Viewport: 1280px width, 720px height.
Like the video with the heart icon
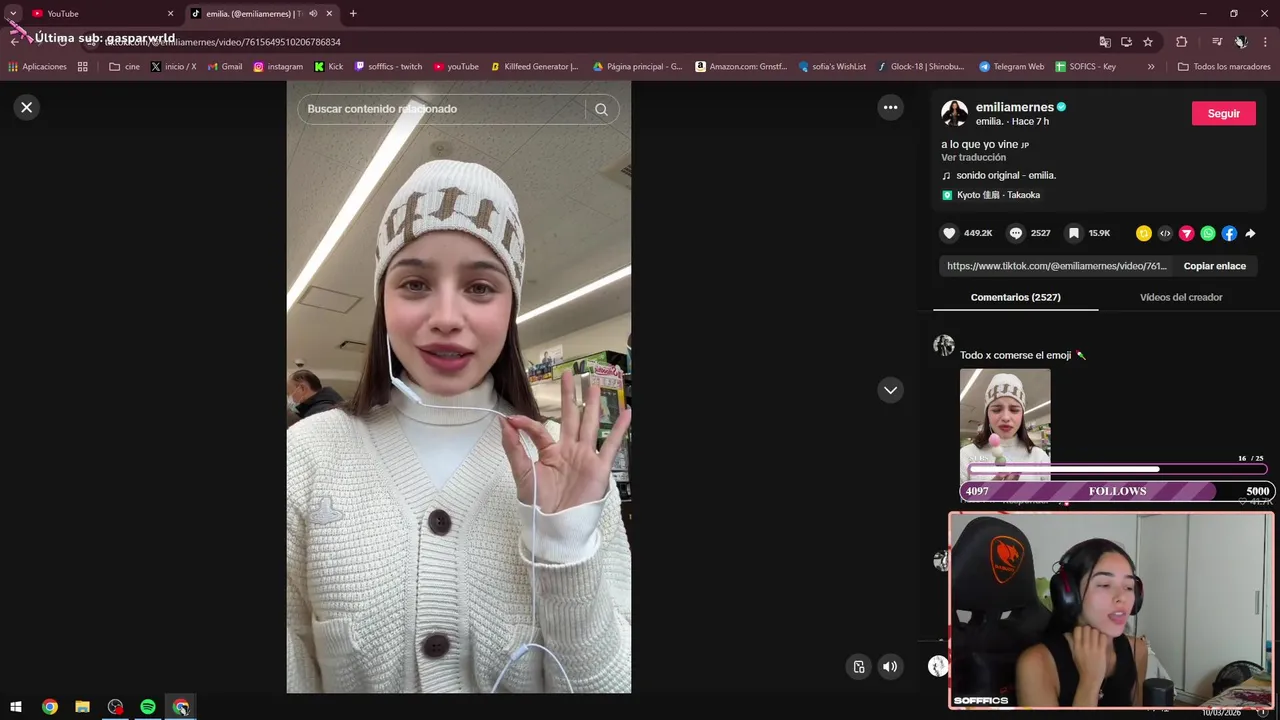click(x=949, y=233)
